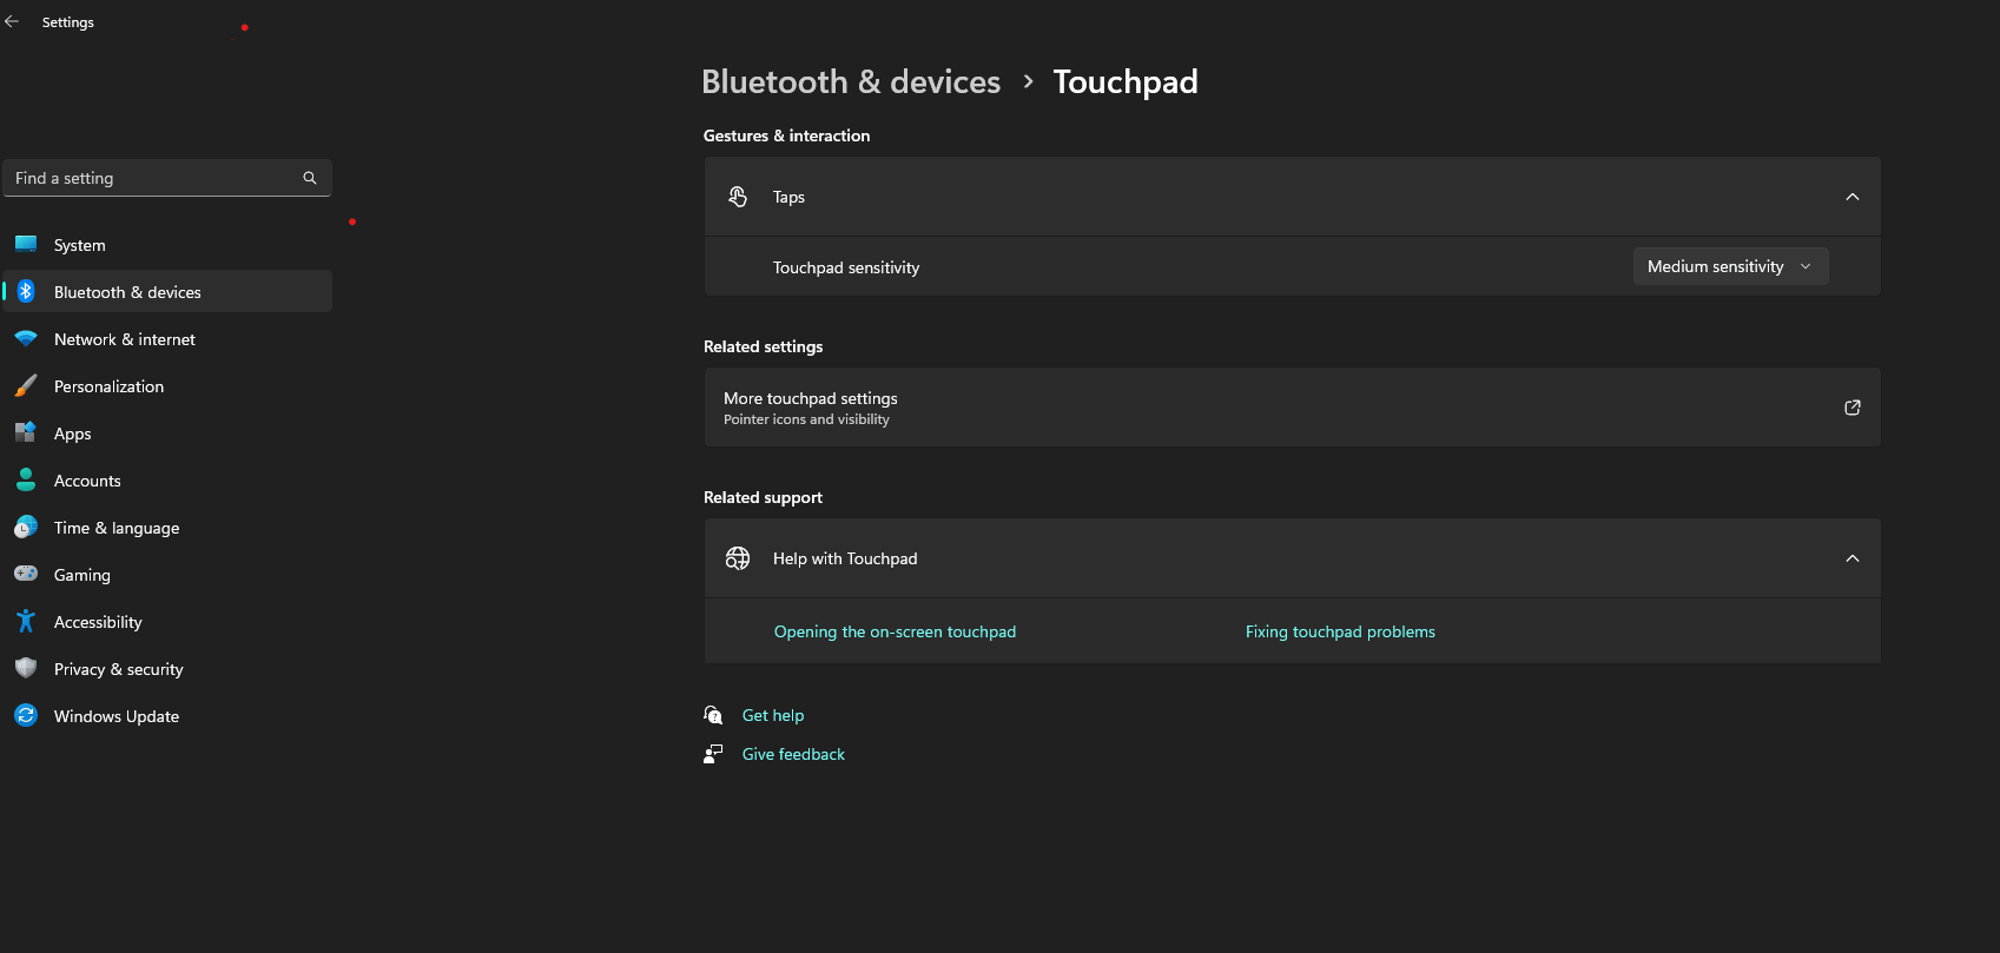The width and height of the screenshot is (2000, 953).
Task: Click the Gaming controller icon
Action: click(26, 574)
